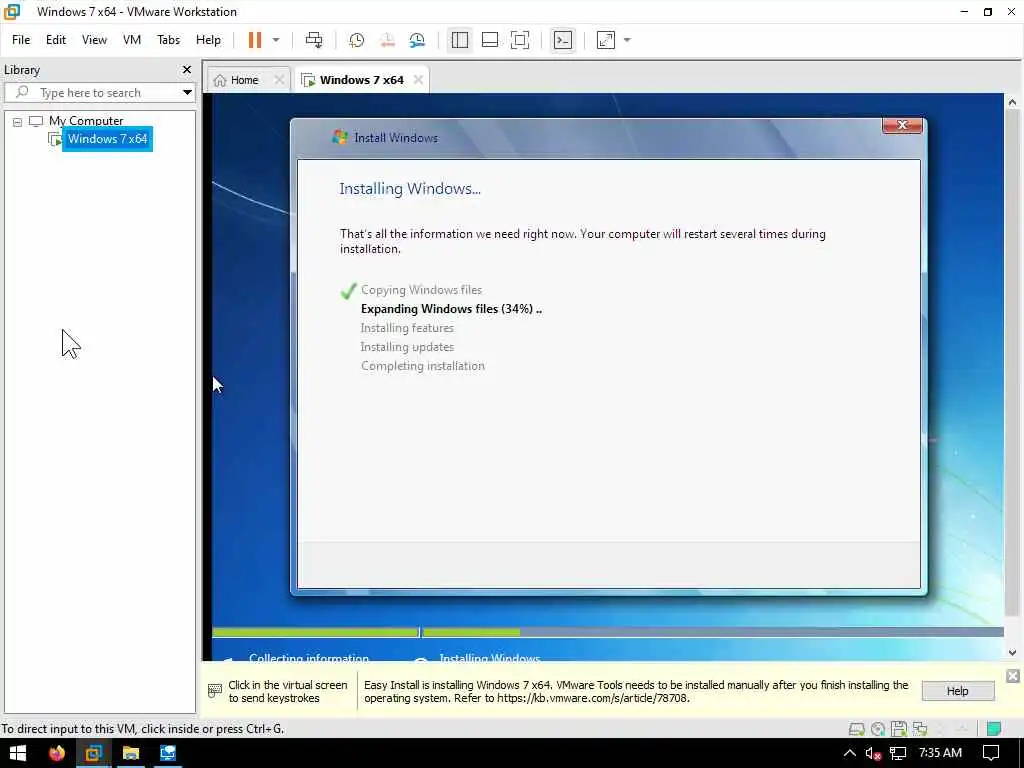Screen dimensions: 1024x768
Task: Open Snapshot Manager toolbar icon
Action: point(417,40)
